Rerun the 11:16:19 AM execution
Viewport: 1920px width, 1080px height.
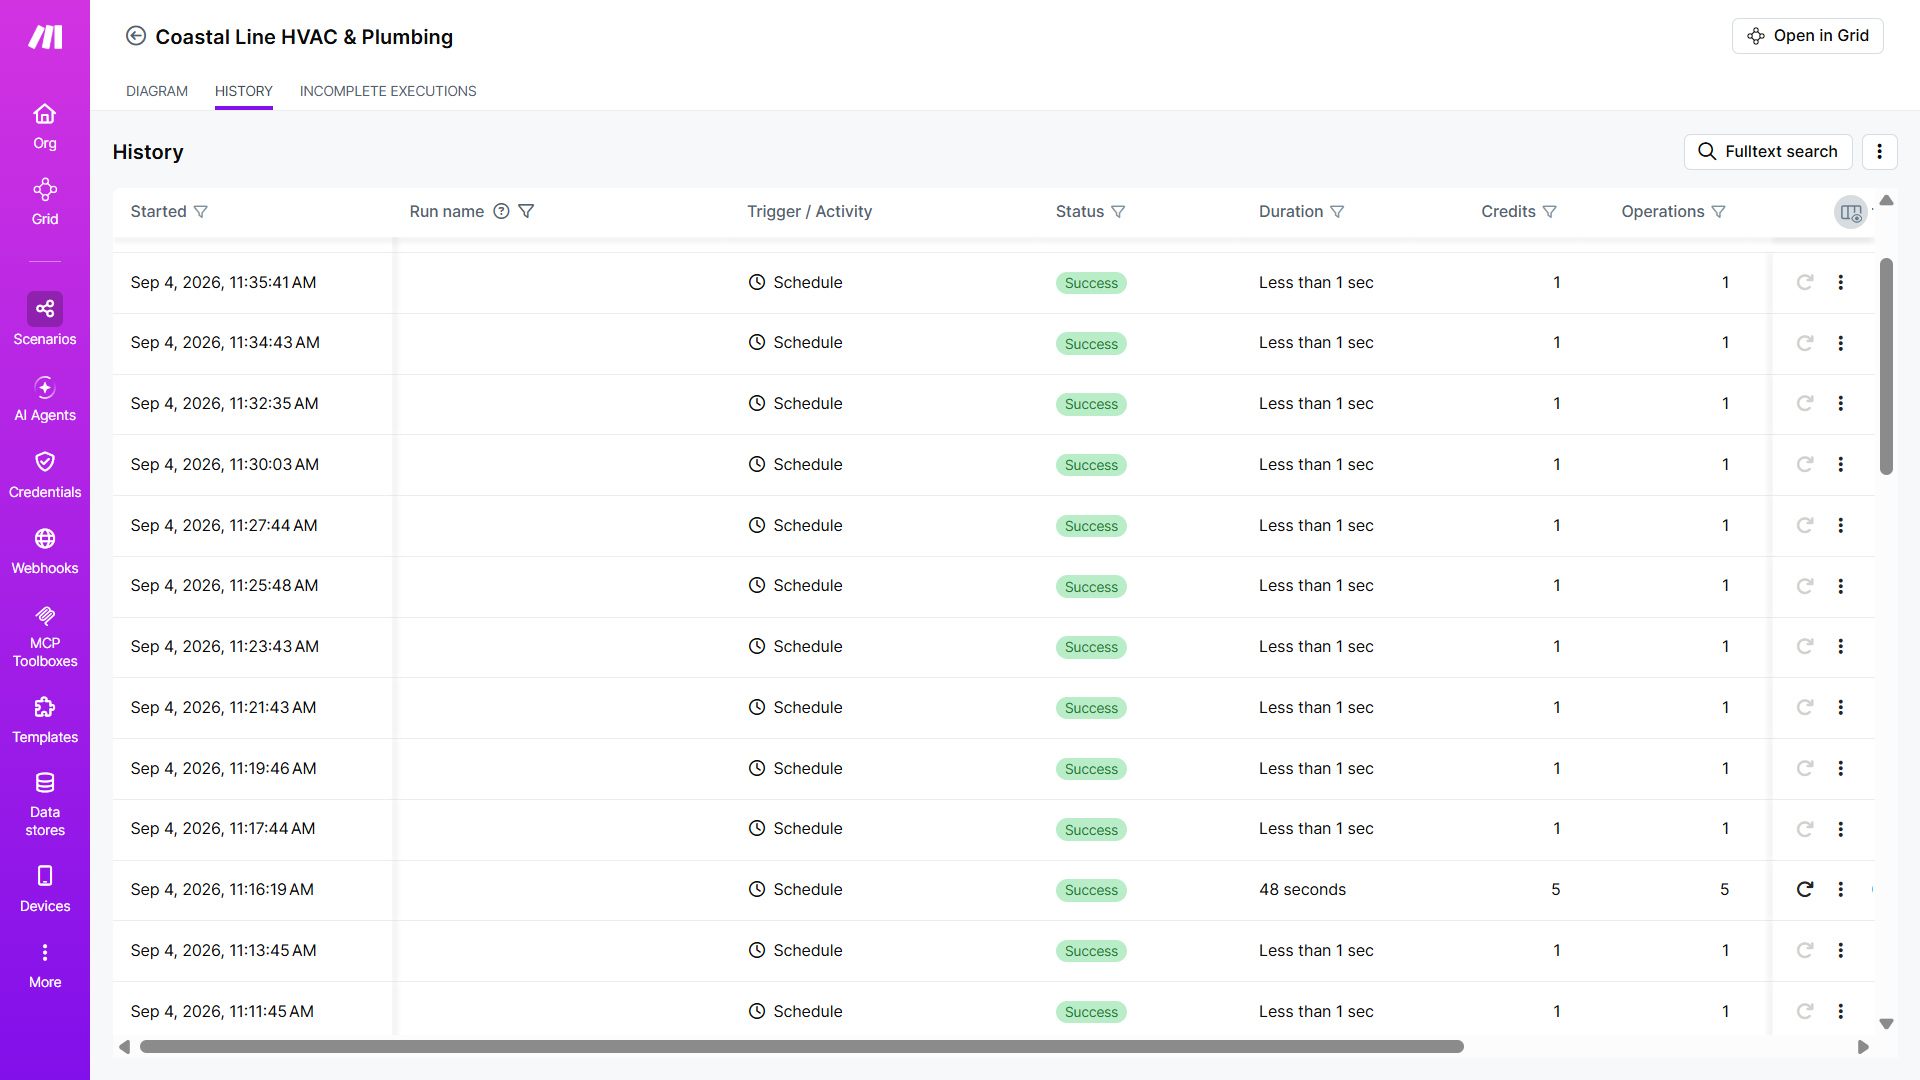[x=1805, y=889]
